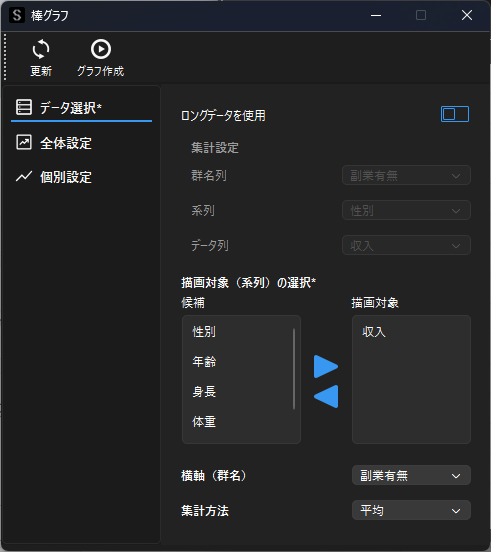
Task: Open the disabled 系列 dropdown showing 性別
Action: [x=406, y=210]
